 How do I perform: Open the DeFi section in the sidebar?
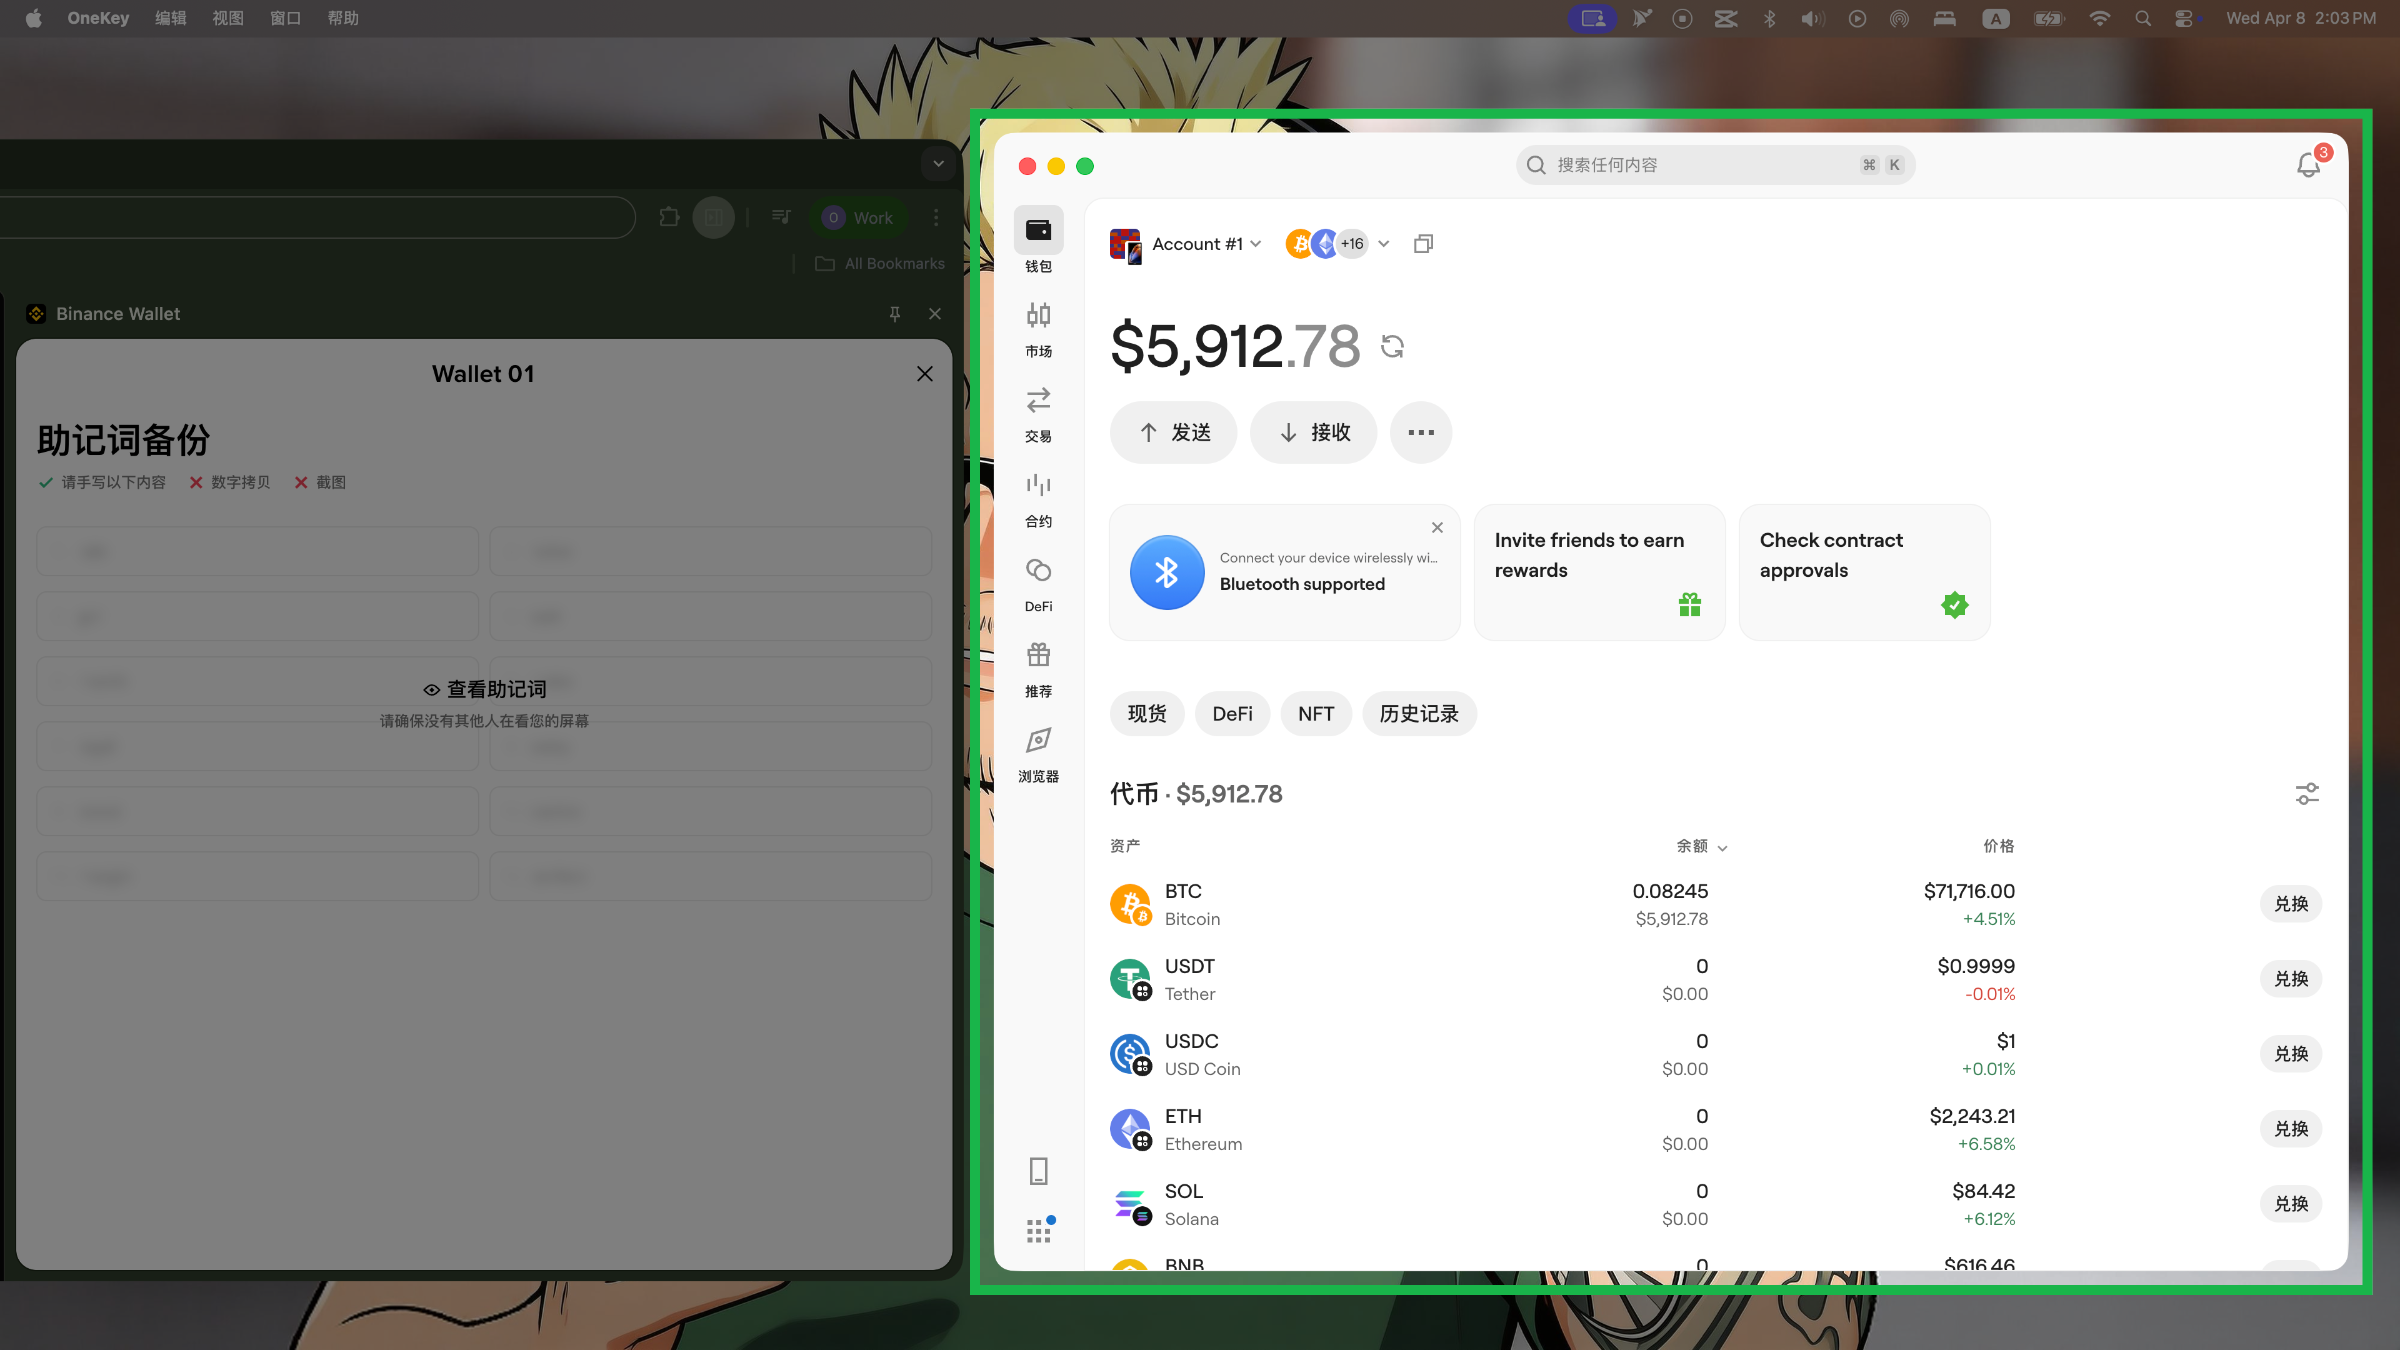(1038, 585)
